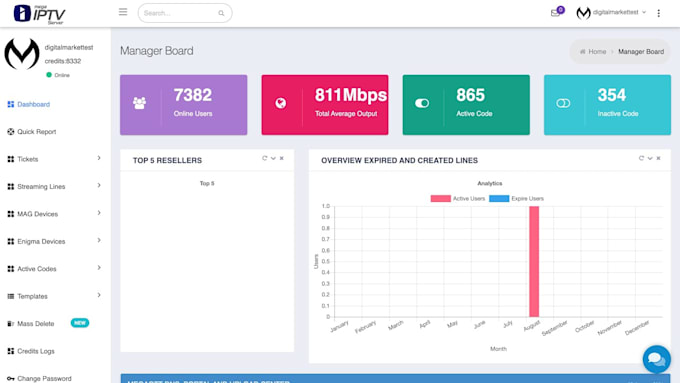Collapse the Overview Expired and Created Lines panel
This screenshot has width=680, height=383.
(650, 158)
